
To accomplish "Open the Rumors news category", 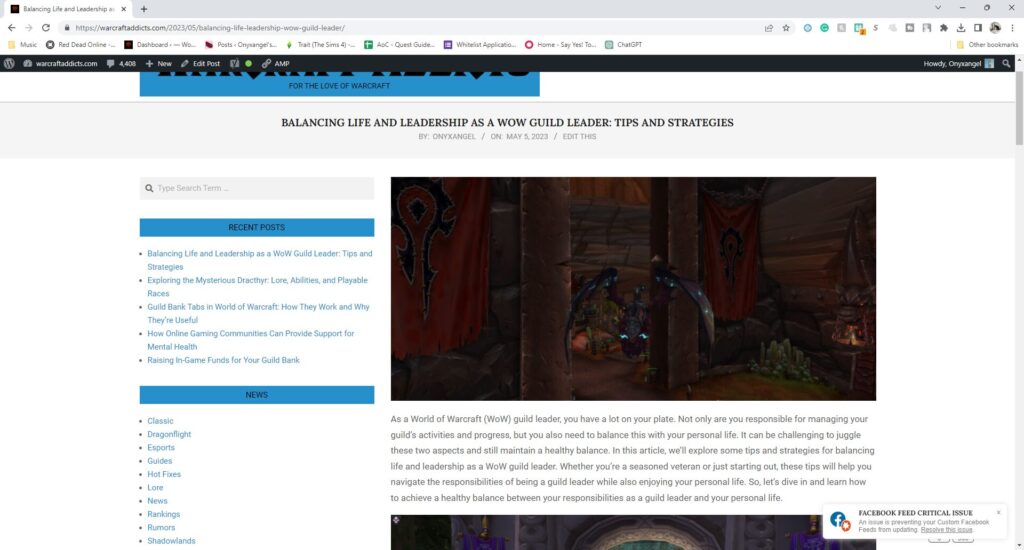I will coord(161,527).
